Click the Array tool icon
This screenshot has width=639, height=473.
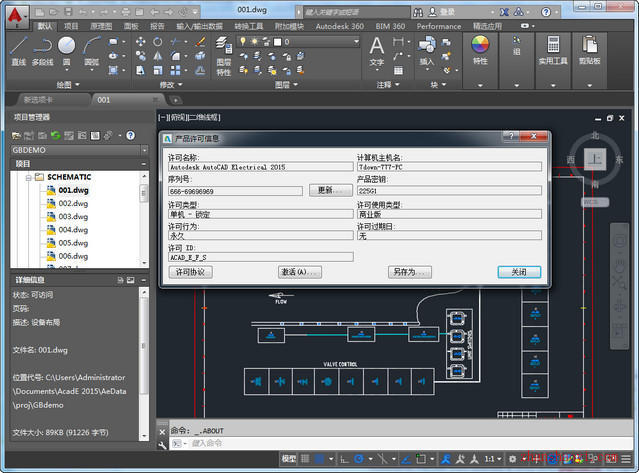point(176,70)
